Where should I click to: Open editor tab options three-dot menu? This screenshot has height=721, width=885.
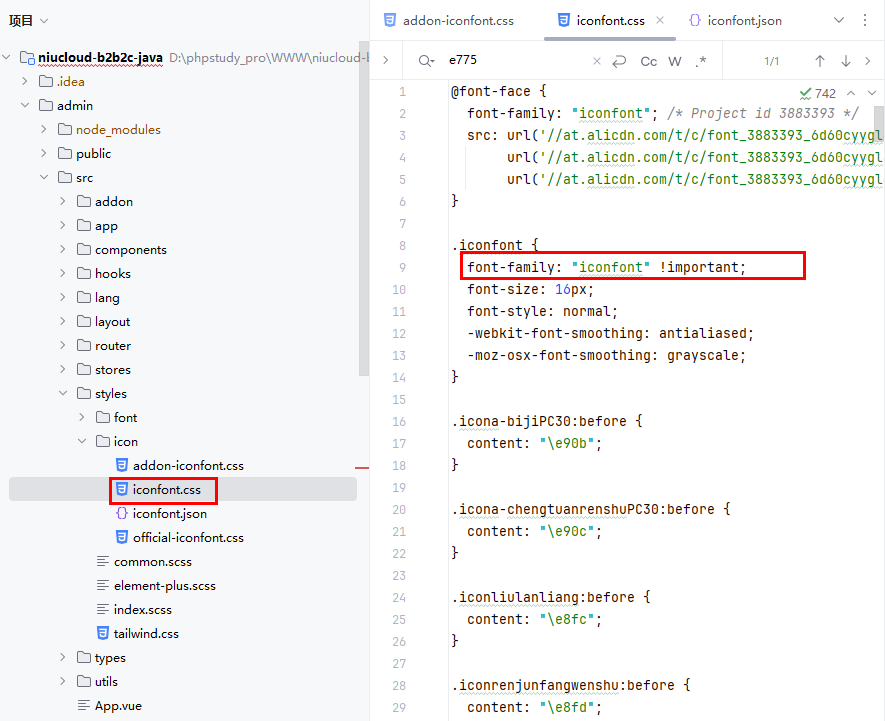pyautogui.click(x=866, y=20)
